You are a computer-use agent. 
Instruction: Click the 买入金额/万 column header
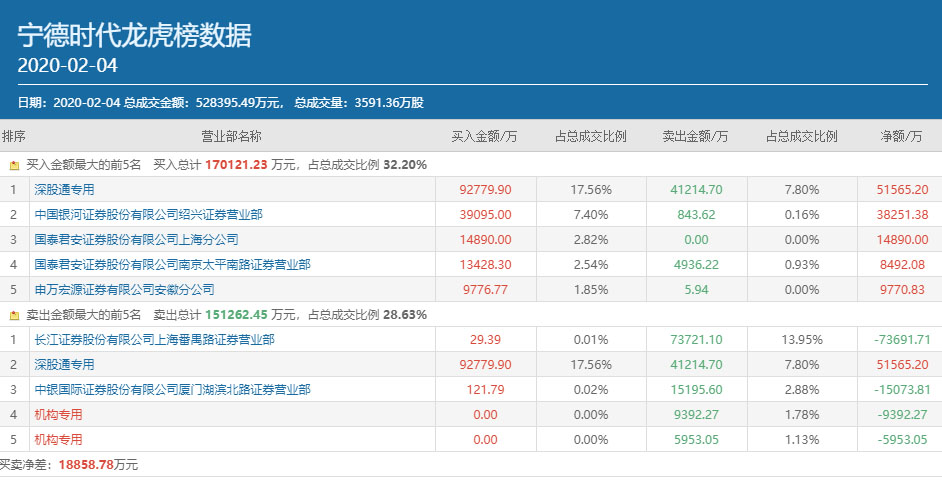[x=485, y=136]
